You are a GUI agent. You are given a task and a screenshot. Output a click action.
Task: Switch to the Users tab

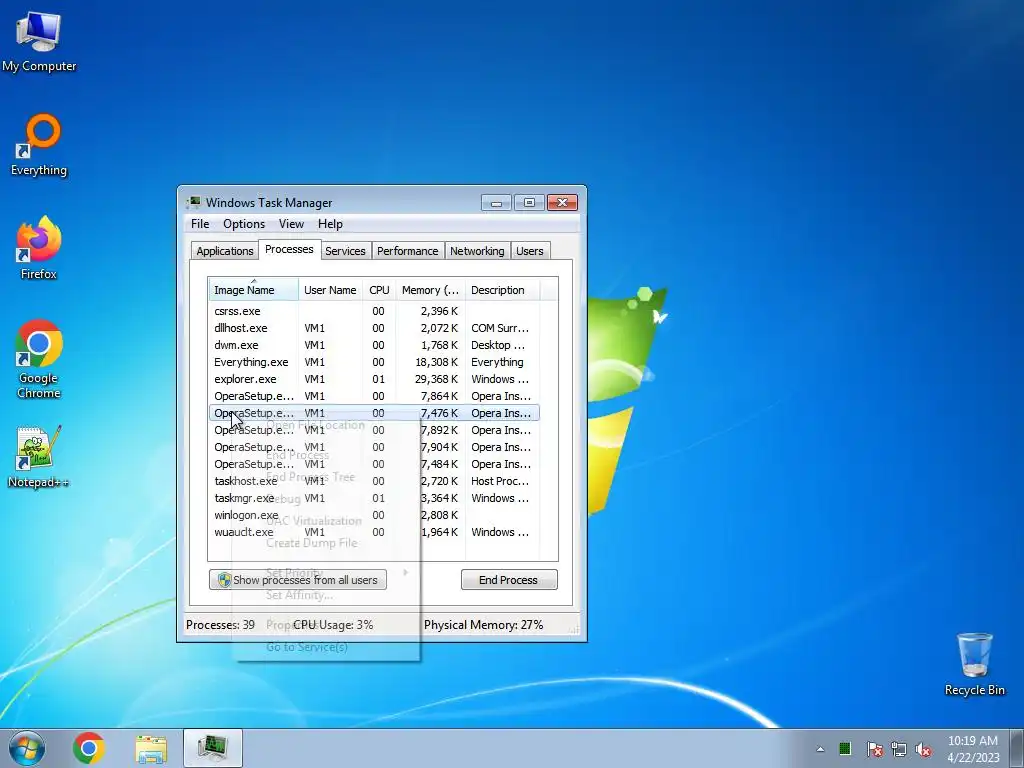[530, 251]
